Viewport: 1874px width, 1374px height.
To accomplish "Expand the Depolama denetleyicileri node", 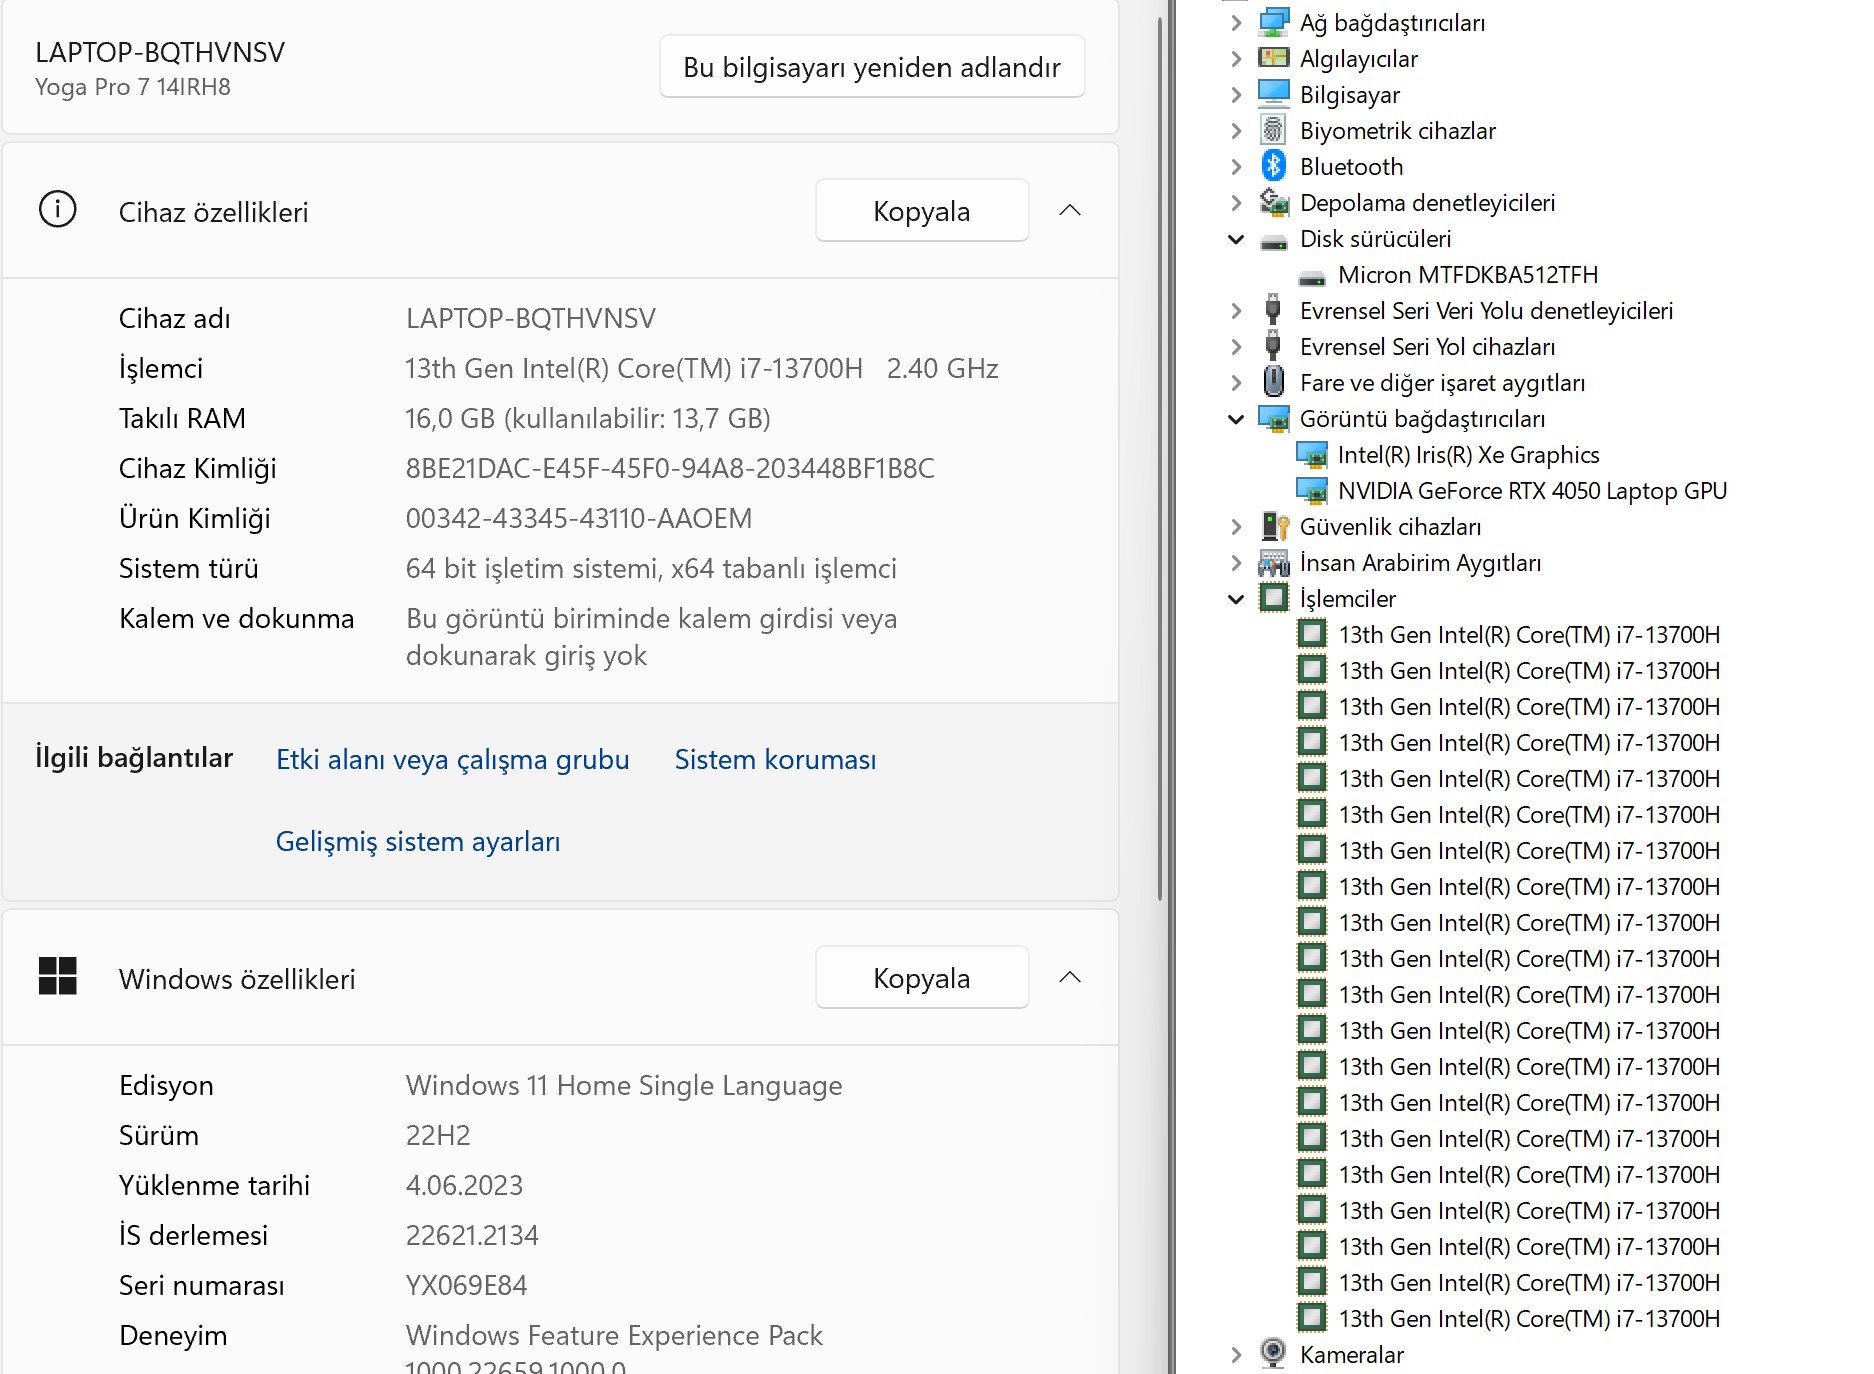I will (x=1236, y=202).
